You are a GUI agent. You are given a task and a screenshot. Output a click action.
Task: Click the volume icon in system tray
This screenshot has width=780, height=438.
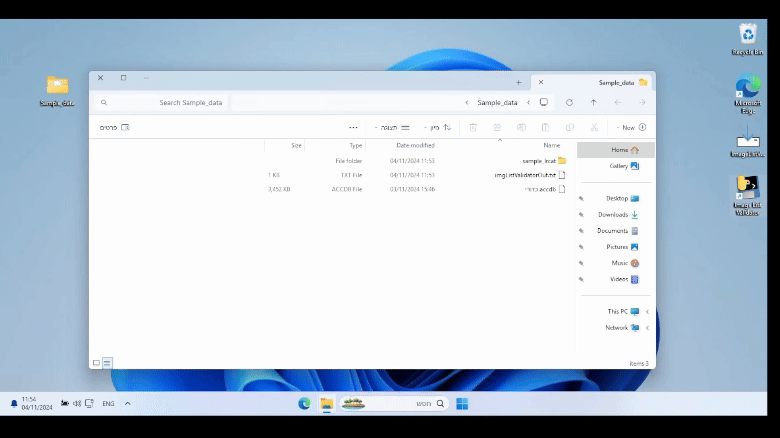point(77,404)
